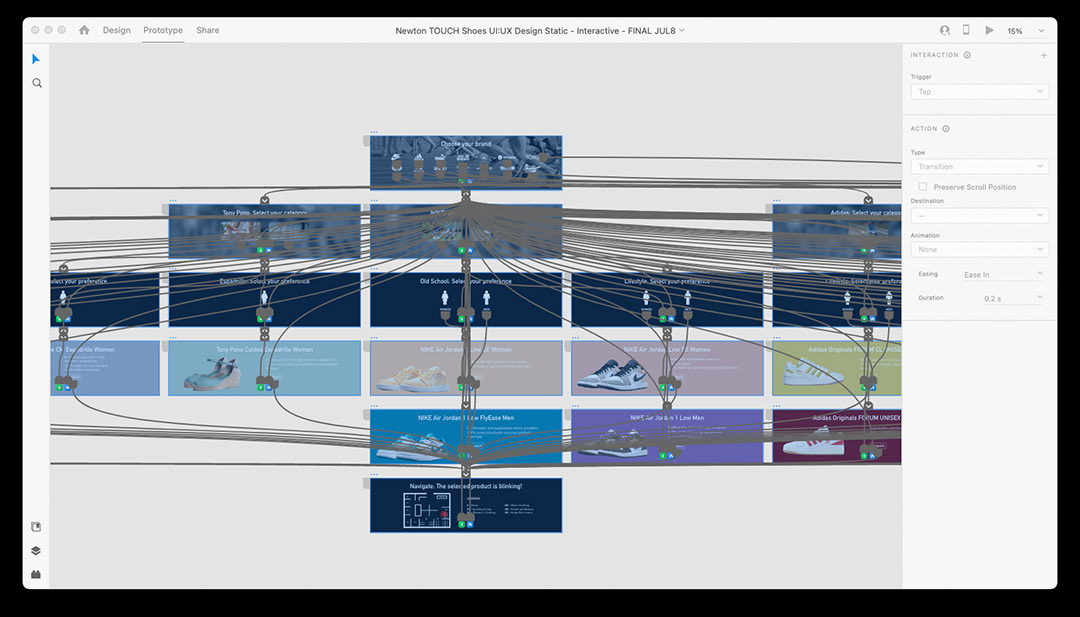The width and height of the screenshot is (1080, 617).
Task: Select Adidas Originals FORUM UNISEX maroon artboard
Action: coord(837,437)
